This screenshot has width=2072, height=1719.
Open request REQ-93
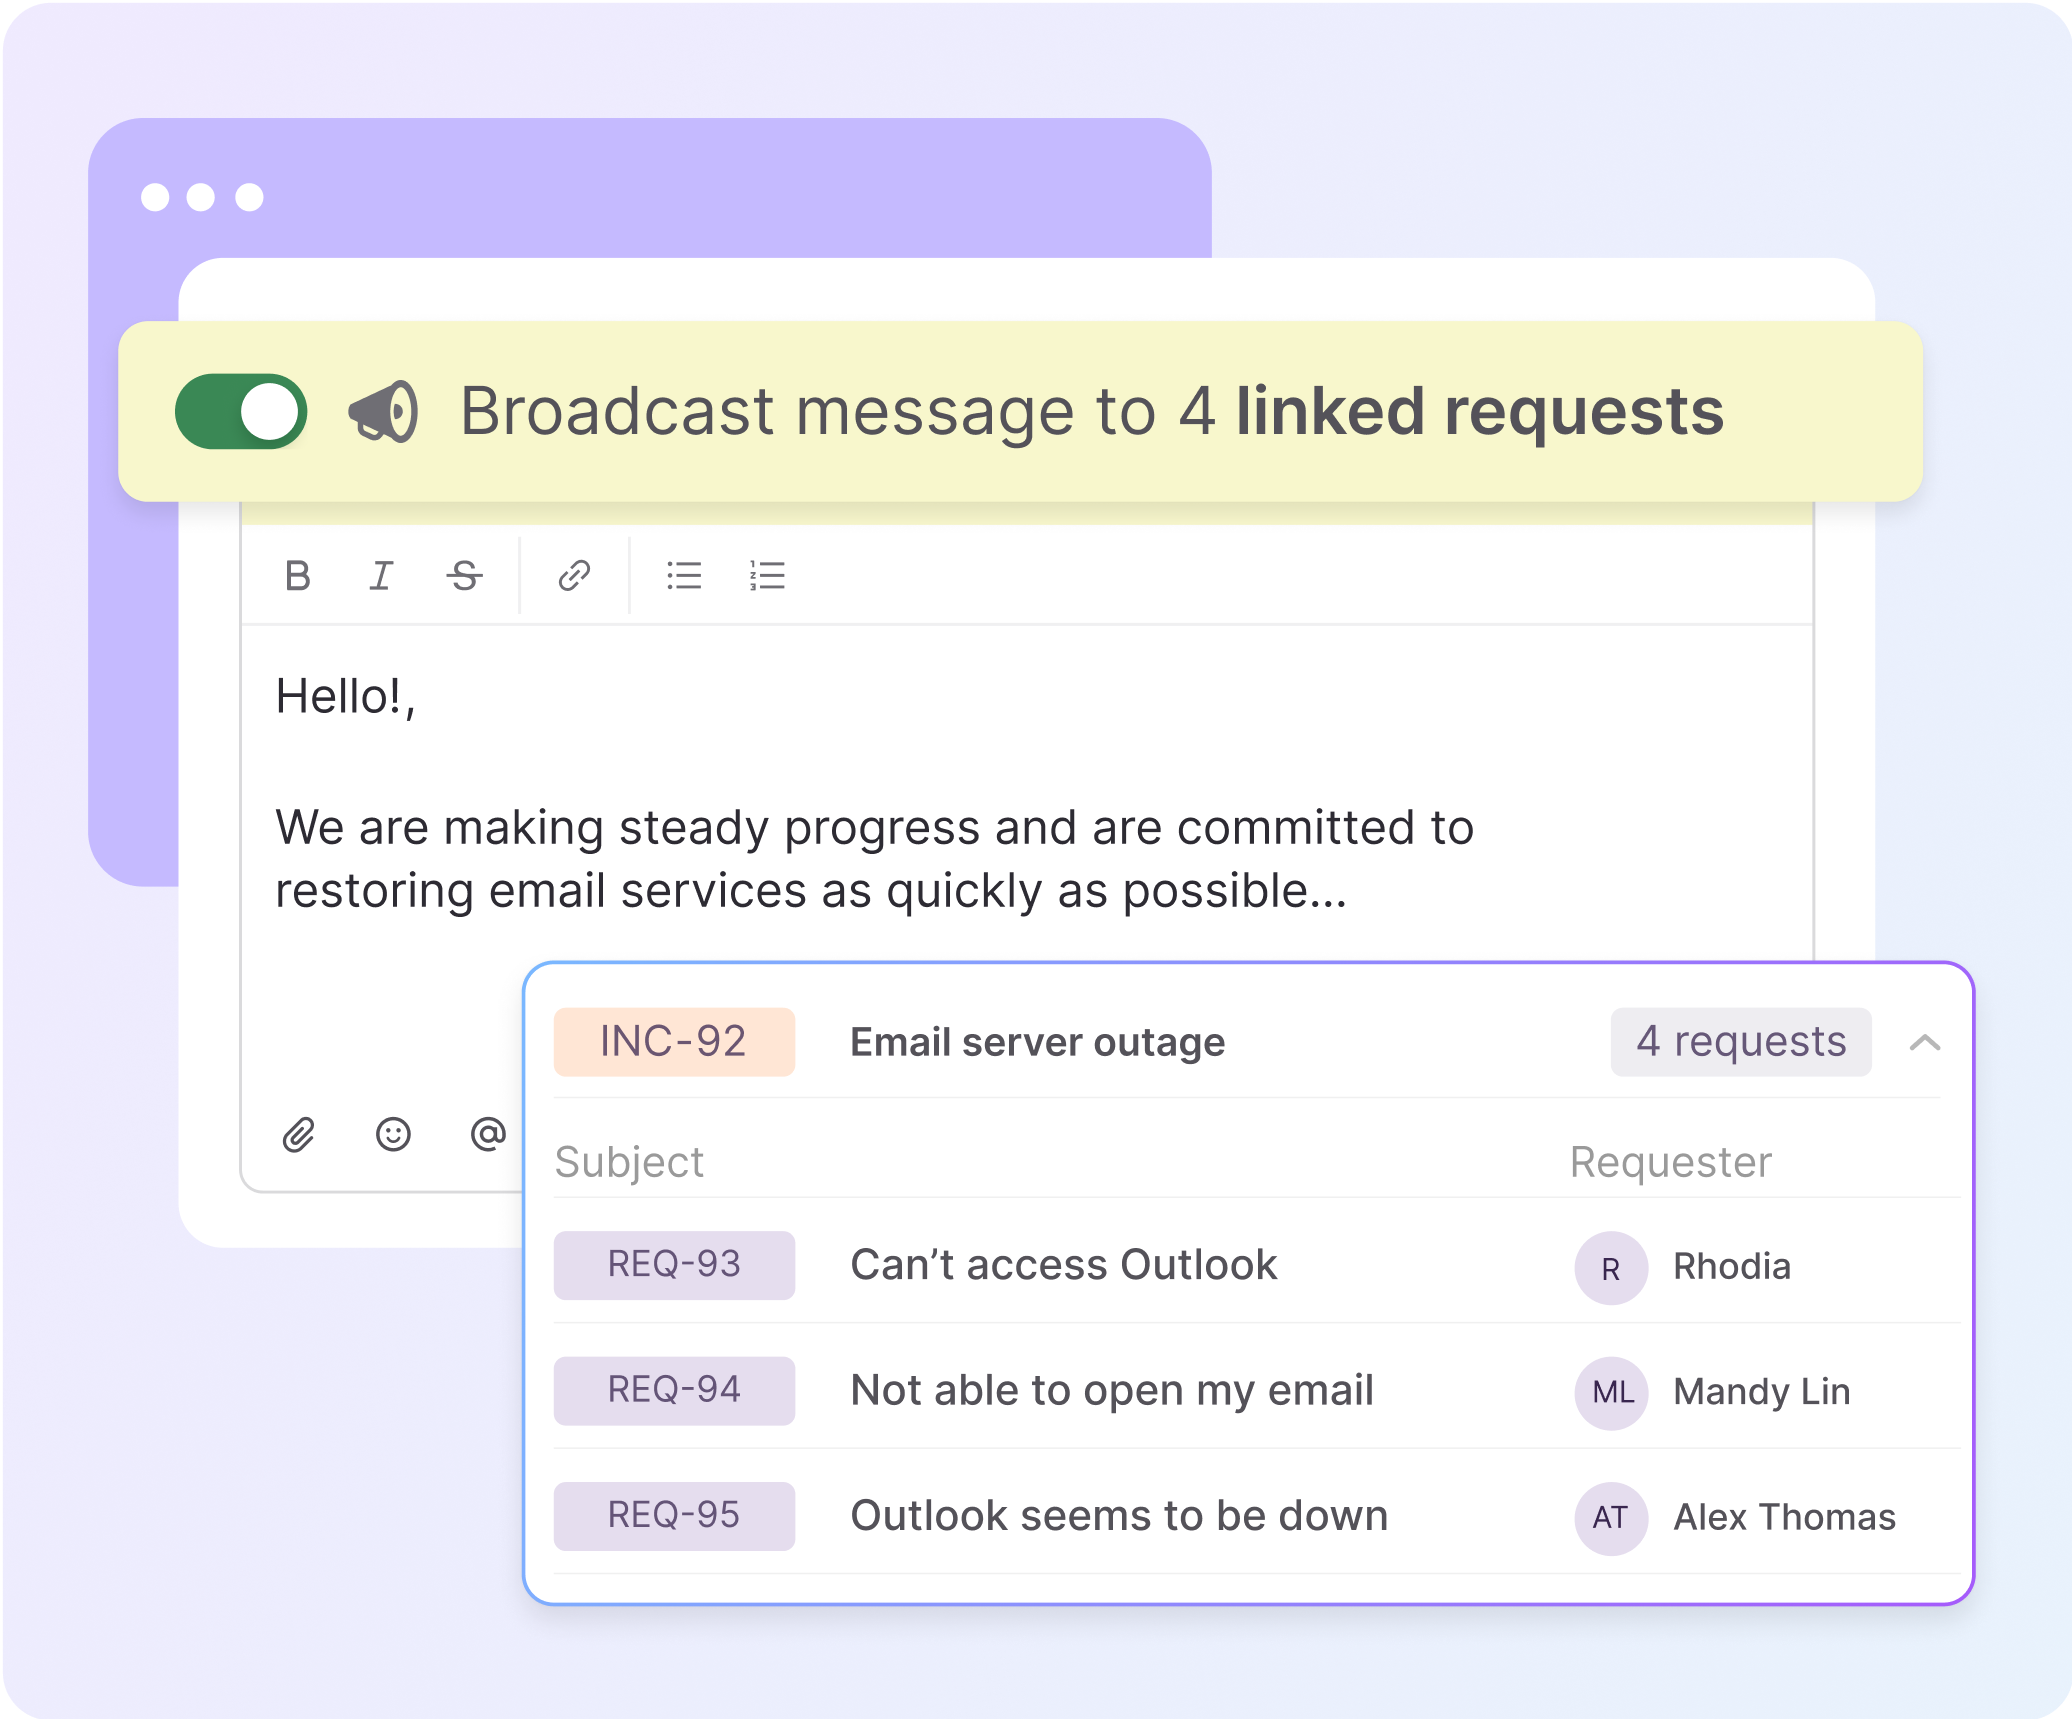pos(674,1265)
